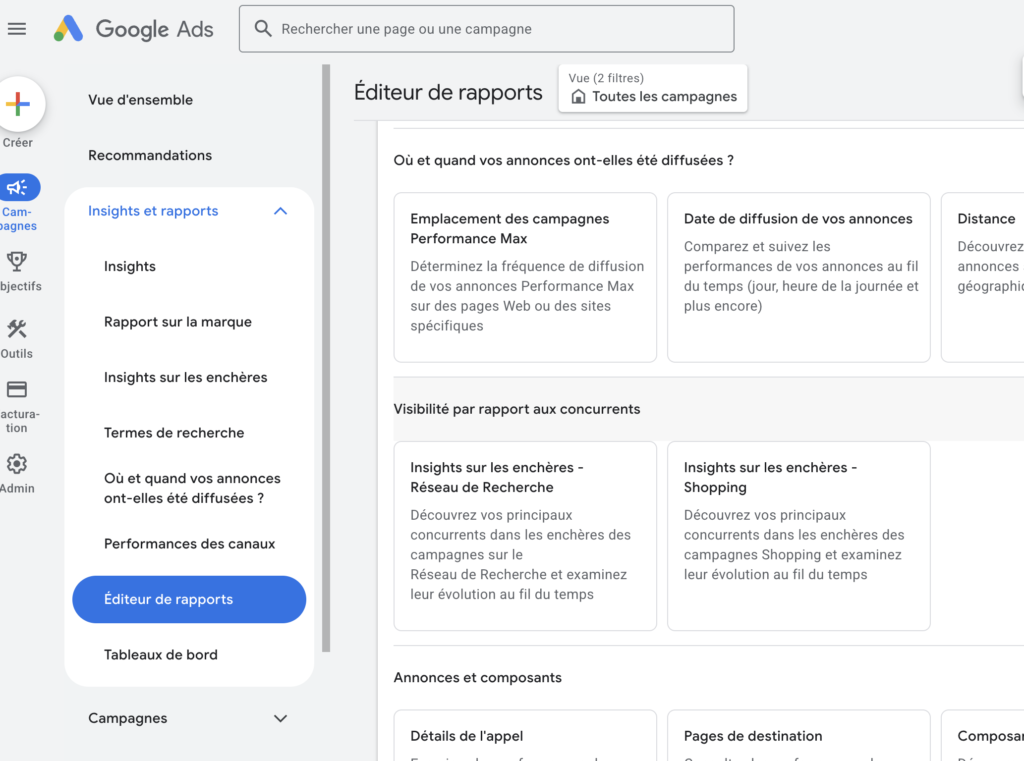Open the Admin gear icon
Viewport: 1024px width, 761px height.
tap(17, 464)
